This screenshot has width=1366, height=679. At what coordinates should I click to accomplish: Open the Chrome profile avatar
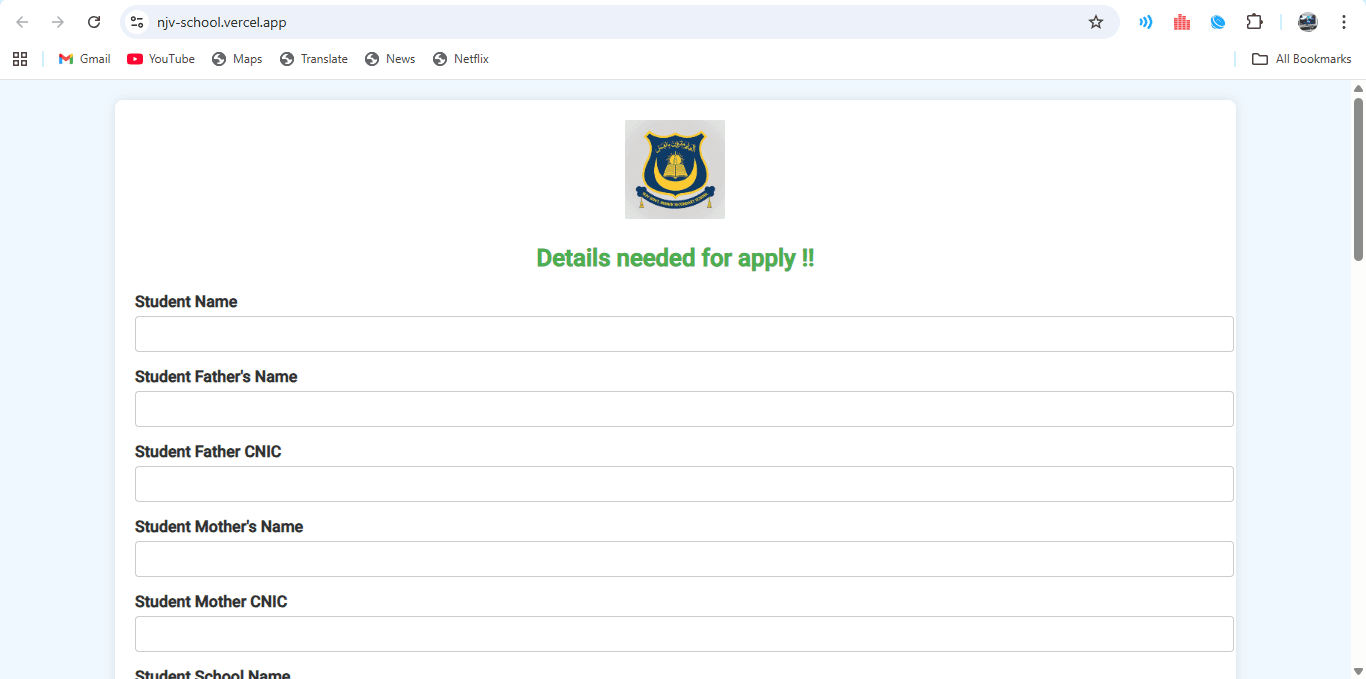click(1308, 22)
